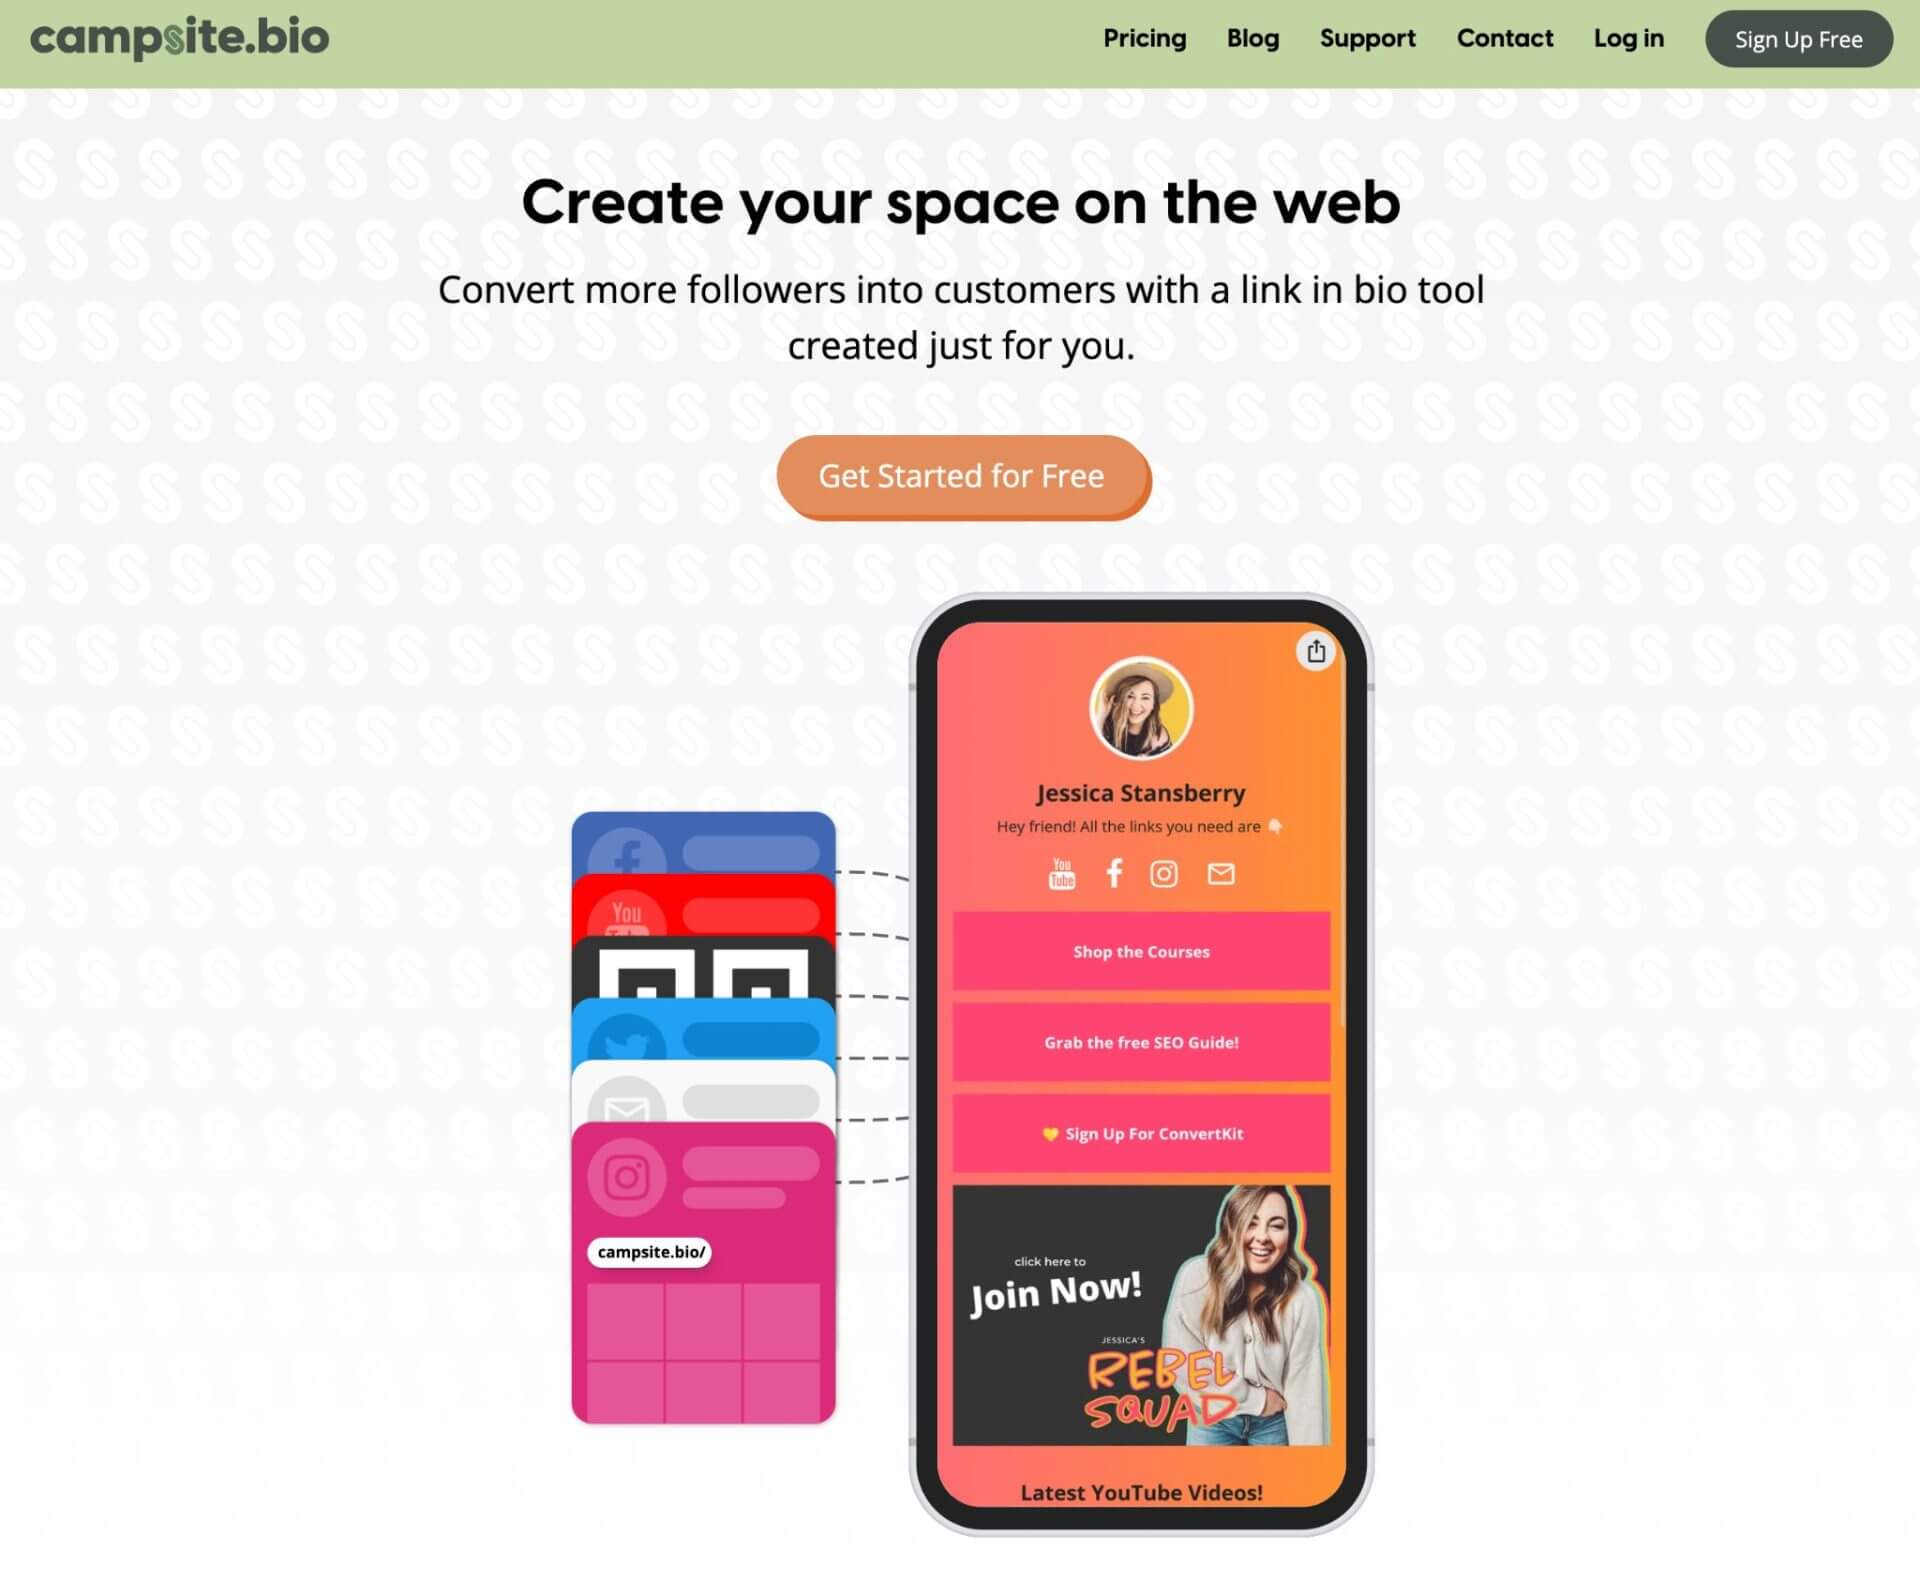Click the 'Sign Up Free' button in navbar
This screenshot has width=1920, height=1596.
click(x=1799, y=38)
